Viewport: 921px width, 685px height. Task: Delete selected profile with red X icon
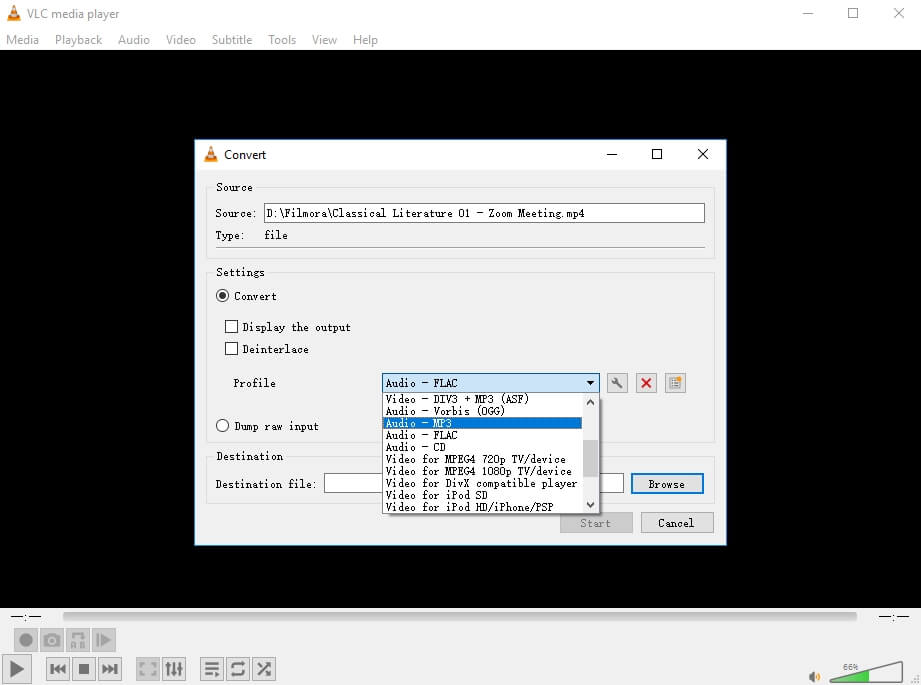pos(646,383)
